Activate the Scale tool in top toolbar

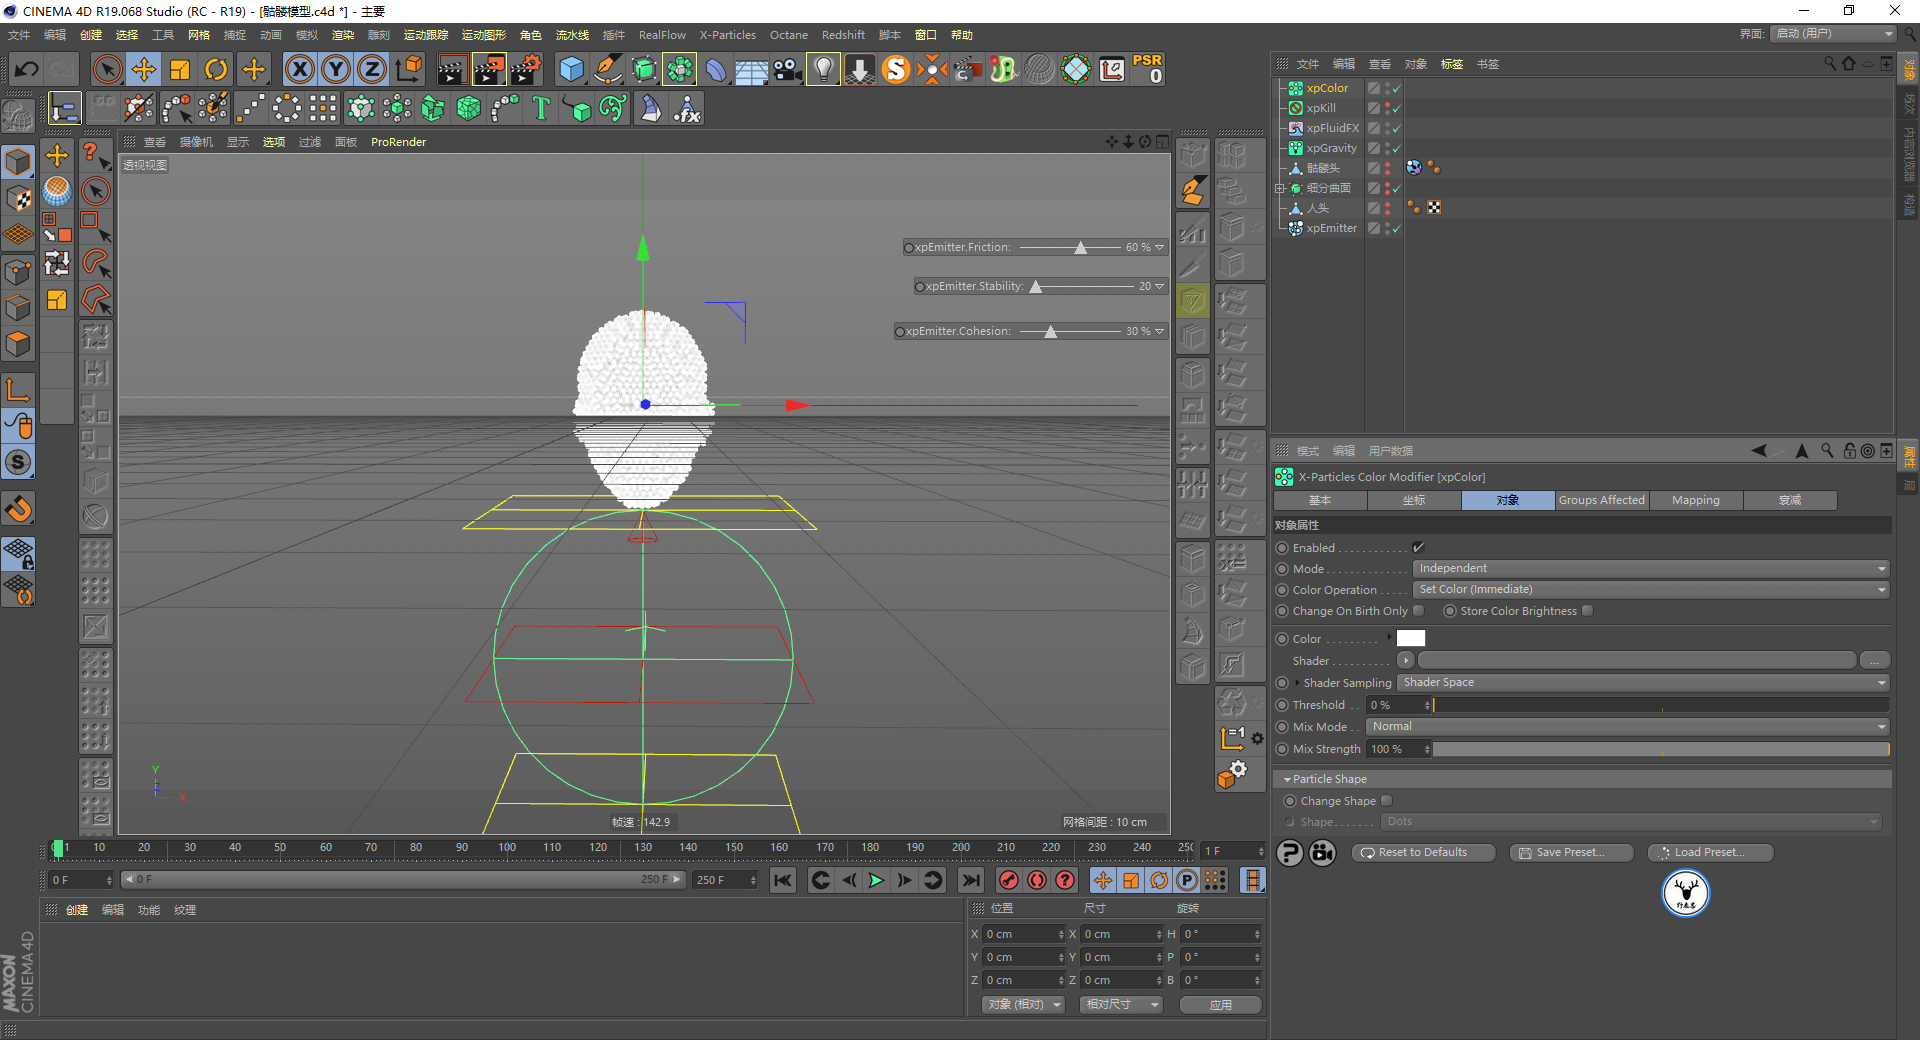point(180,69)
